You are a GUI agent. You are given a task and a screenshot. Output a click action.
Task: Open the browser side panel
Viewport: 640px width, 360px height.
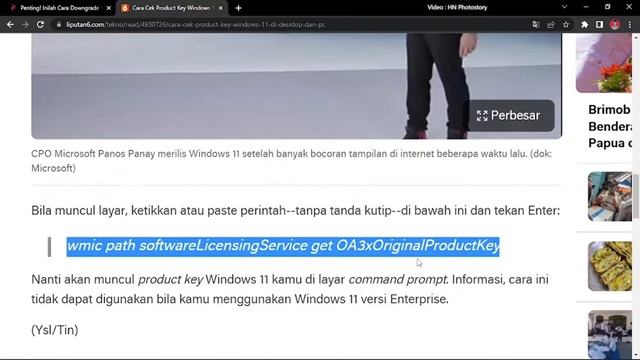(x=599, y=24)
